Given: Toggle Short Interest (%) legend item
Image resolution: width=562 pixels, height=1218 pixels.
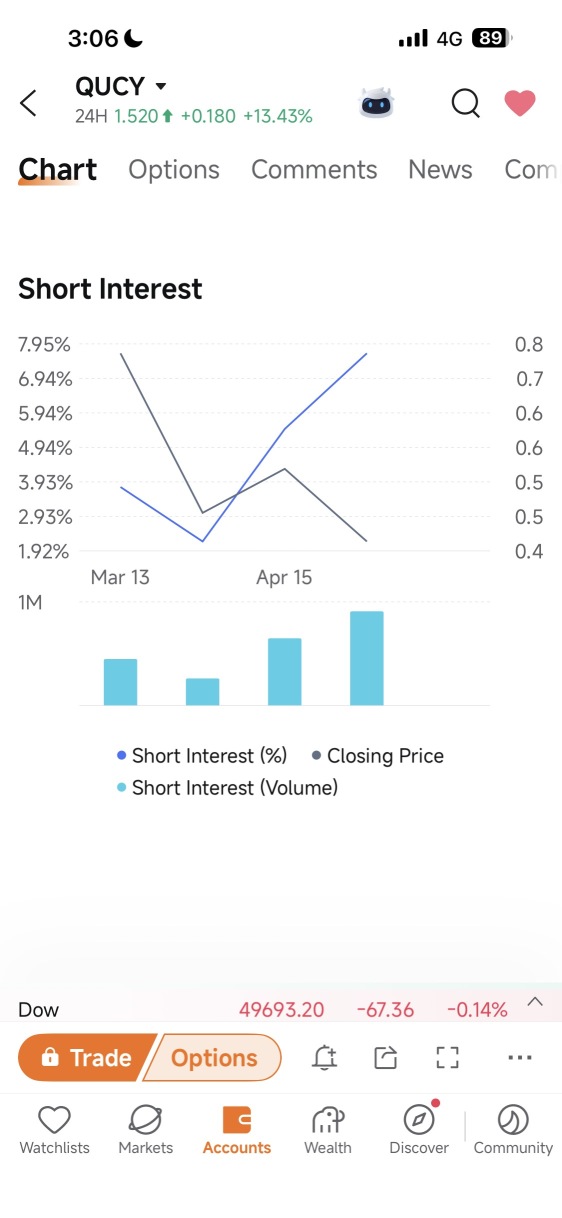Looking at the screenshot, I should pyautogui.click(x=202, y=756).
